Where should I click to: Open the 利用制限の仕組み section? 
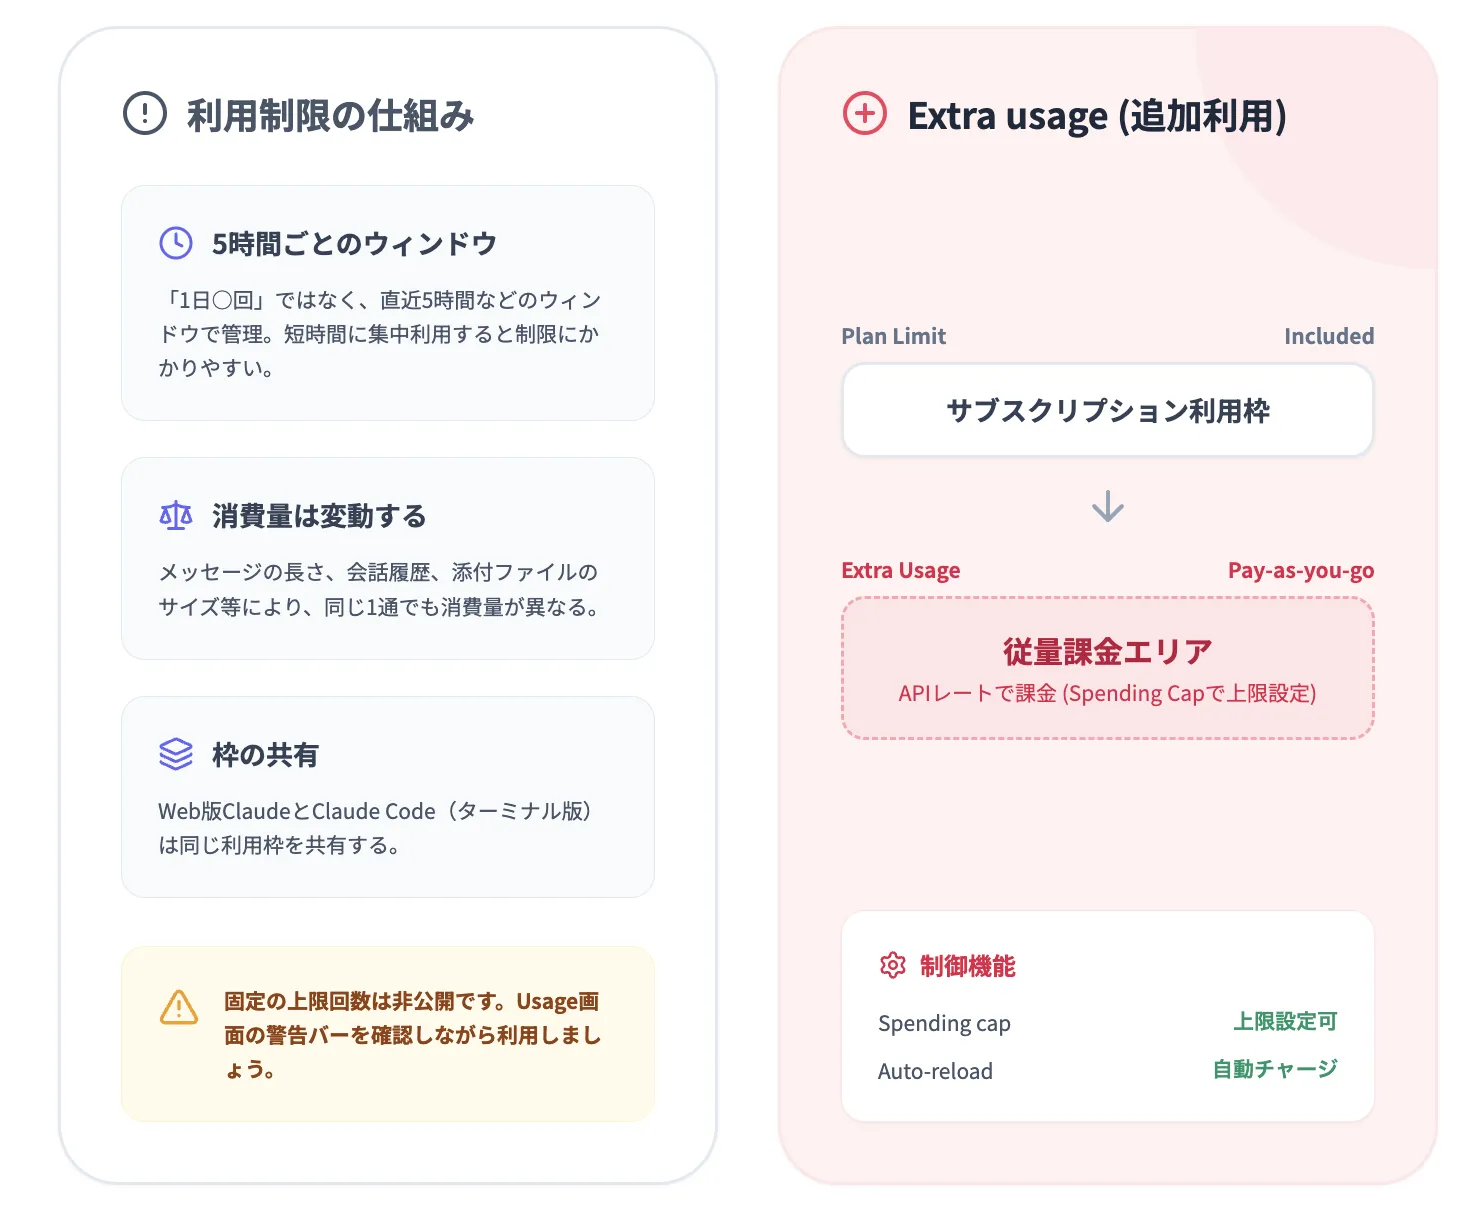click(x=330, y=115)
